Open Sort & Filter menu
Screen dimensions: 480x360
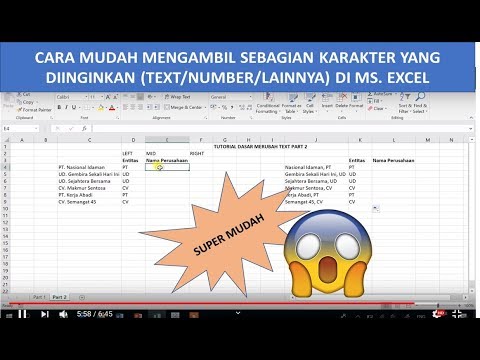(x=405, y=103)
